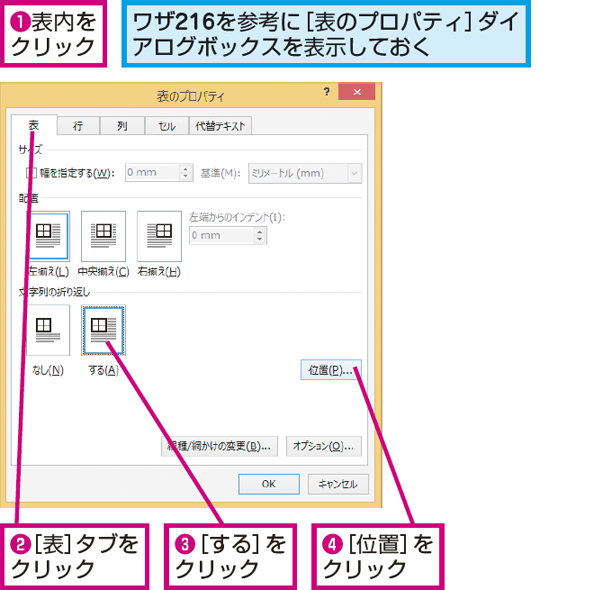Choose no text wrapping (なし) icon
Screen dimensions: 600x590
[48, 330]
